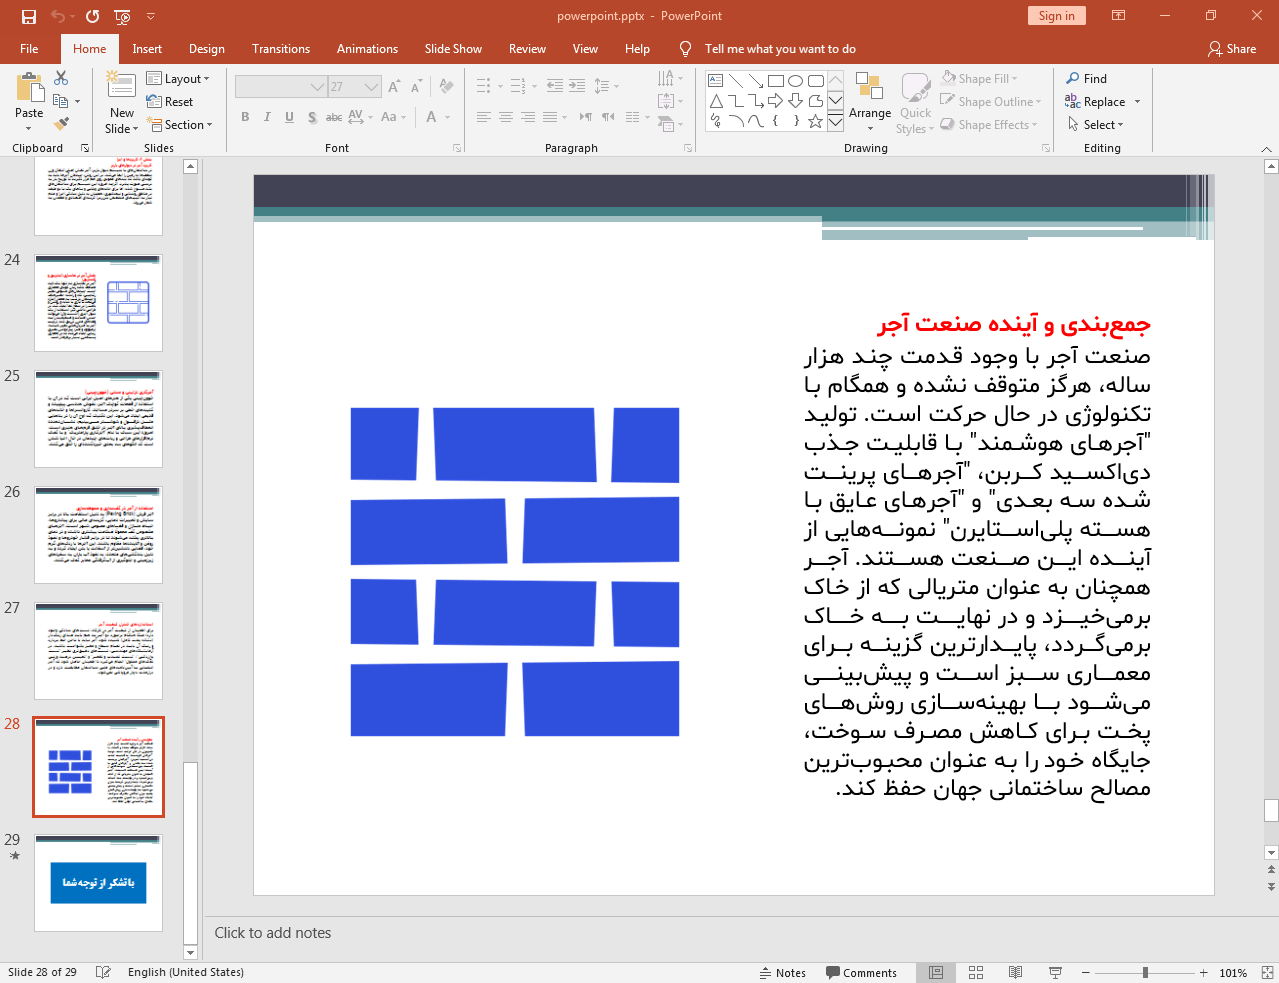Open the font name combo box dropdown

click(x=318, y=87)
